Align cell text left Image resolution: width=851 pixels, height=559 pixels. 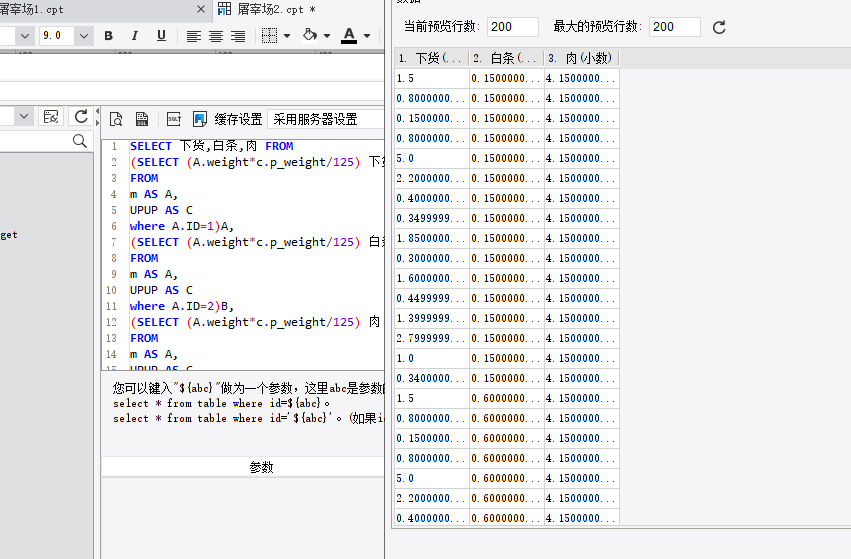click(194, 36)
